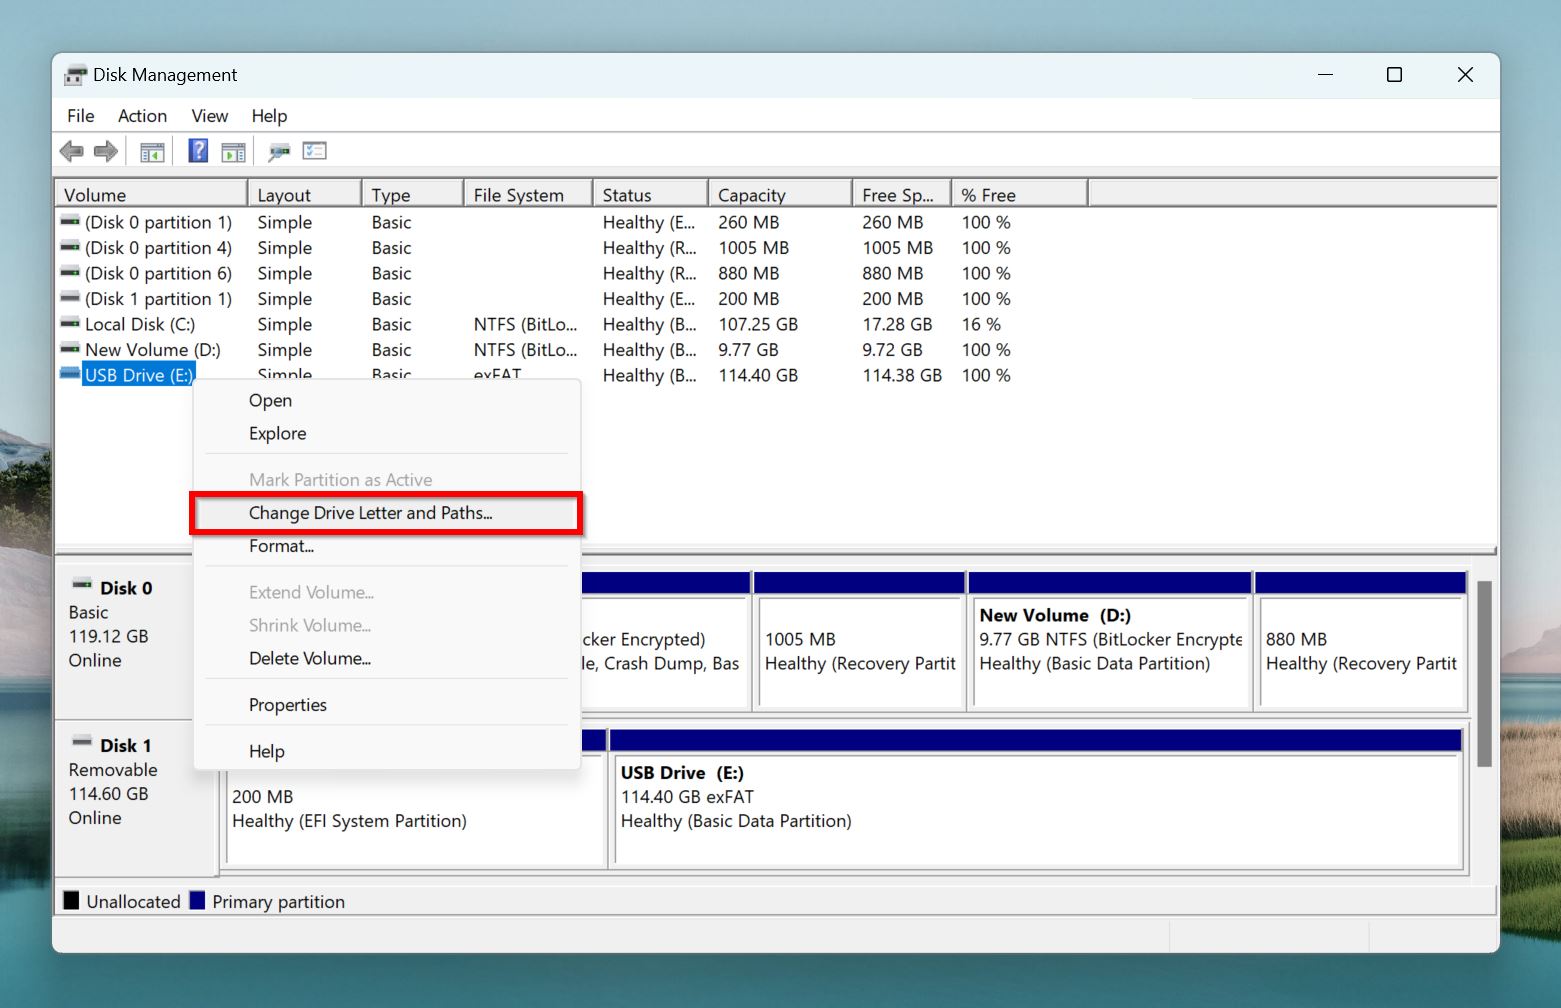The image size is (1561, 1008).
Task: Choose Format... from the context menu
Action: tap(387, 546)
